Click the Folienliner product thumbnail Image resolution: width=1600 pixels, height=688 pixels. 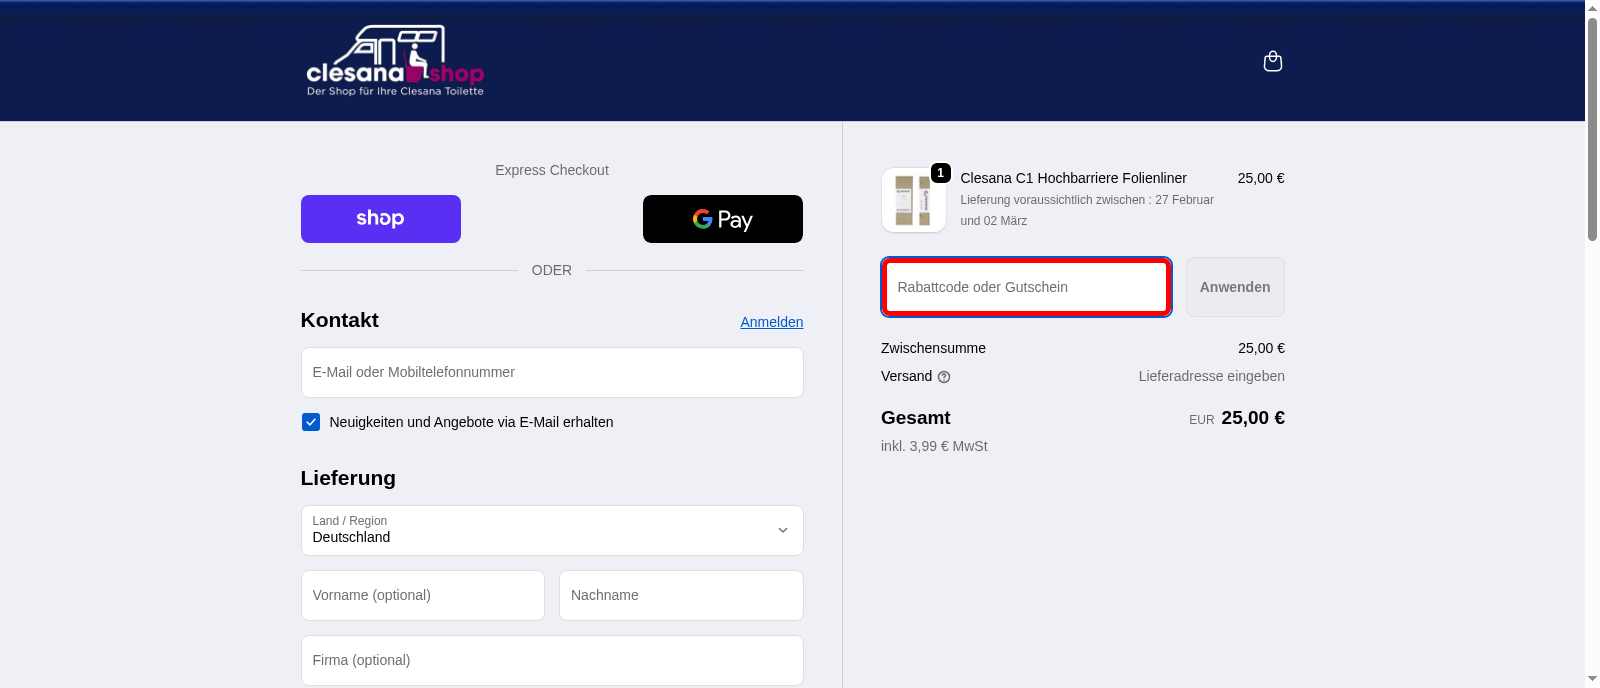click(914, 200)
